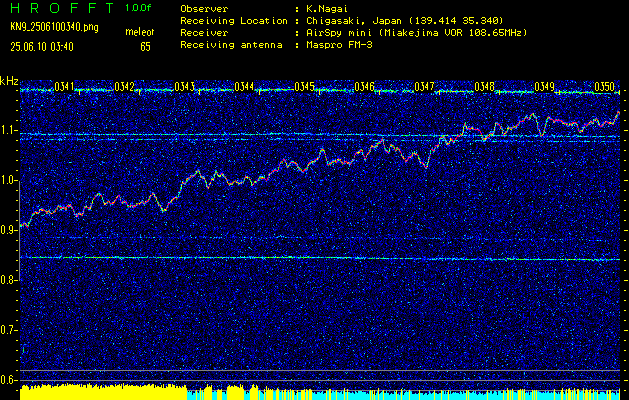The width and height of the screenshot is (629, 400).
Task: Click the Receiver field label
Action: pyautogui.click(x=204, y=33)
